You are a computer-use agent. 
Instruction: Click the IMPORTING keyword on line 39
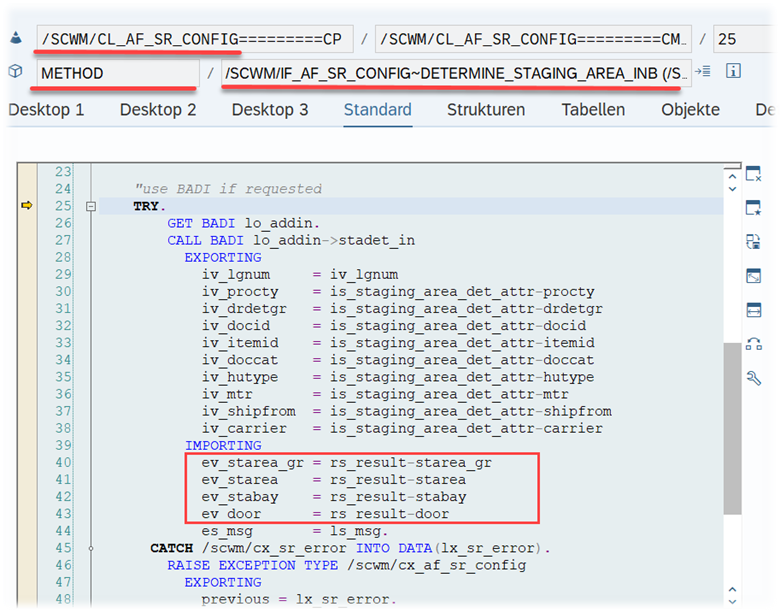coord(223,445)
